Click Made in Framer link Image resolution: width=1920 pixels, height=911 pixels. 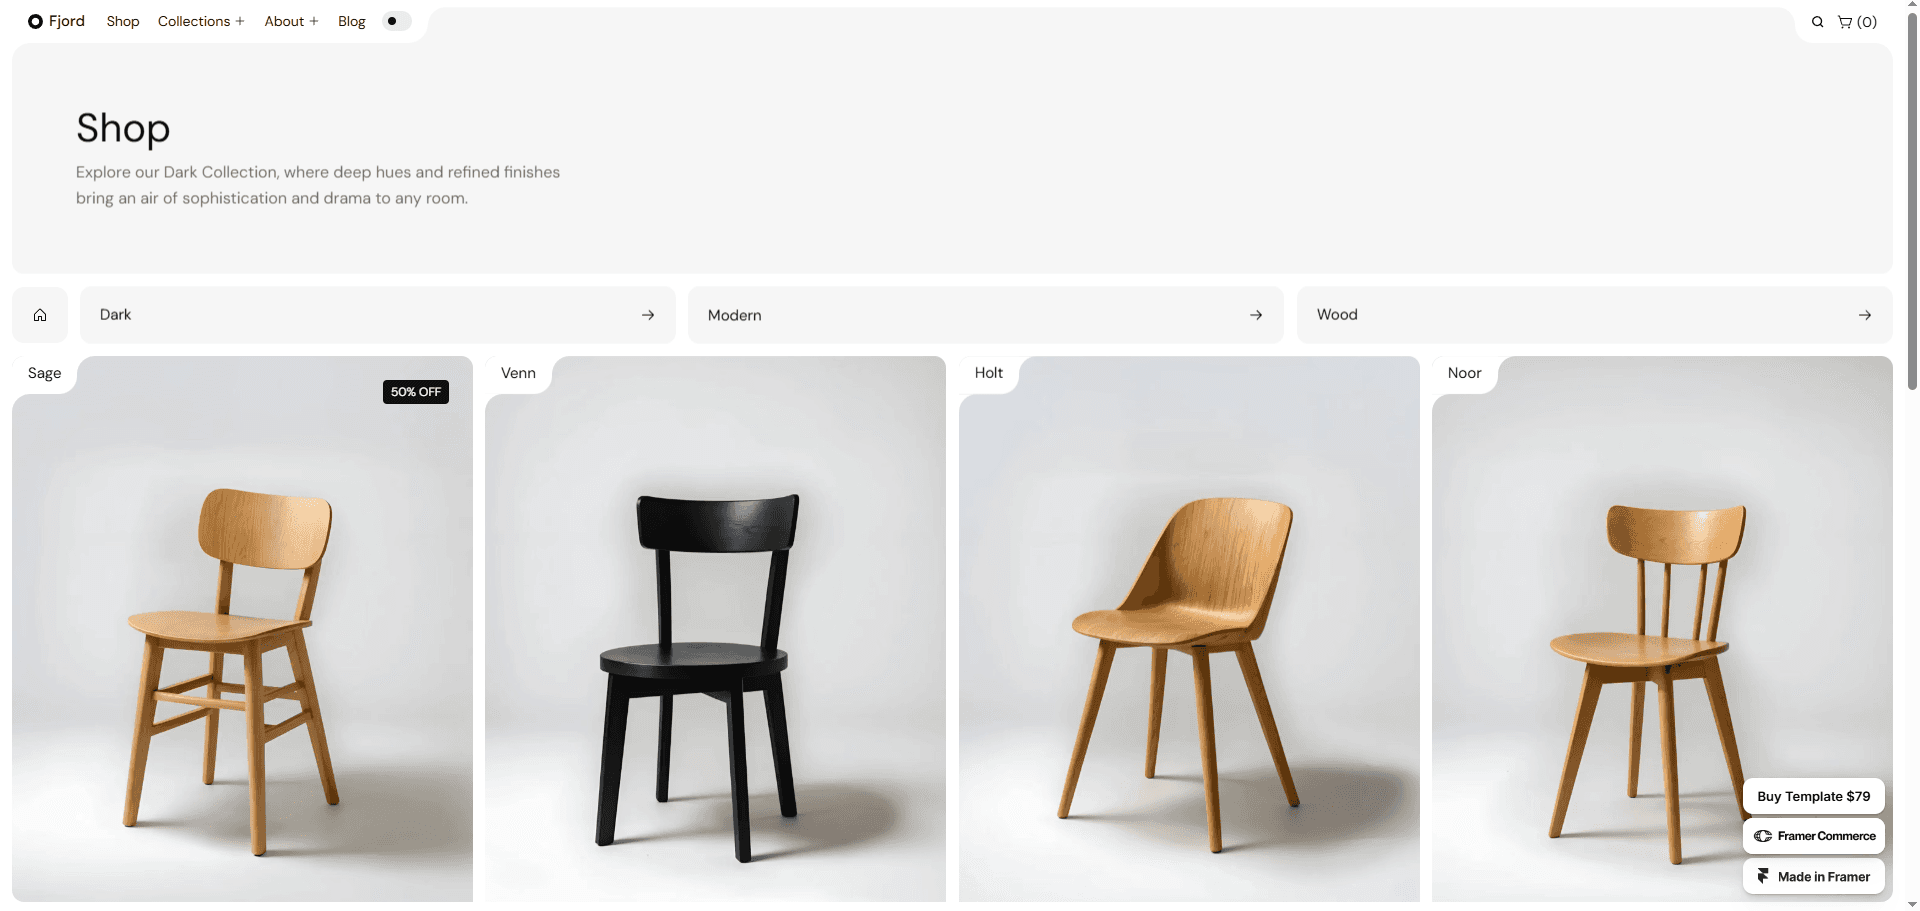pos(1813,876)
